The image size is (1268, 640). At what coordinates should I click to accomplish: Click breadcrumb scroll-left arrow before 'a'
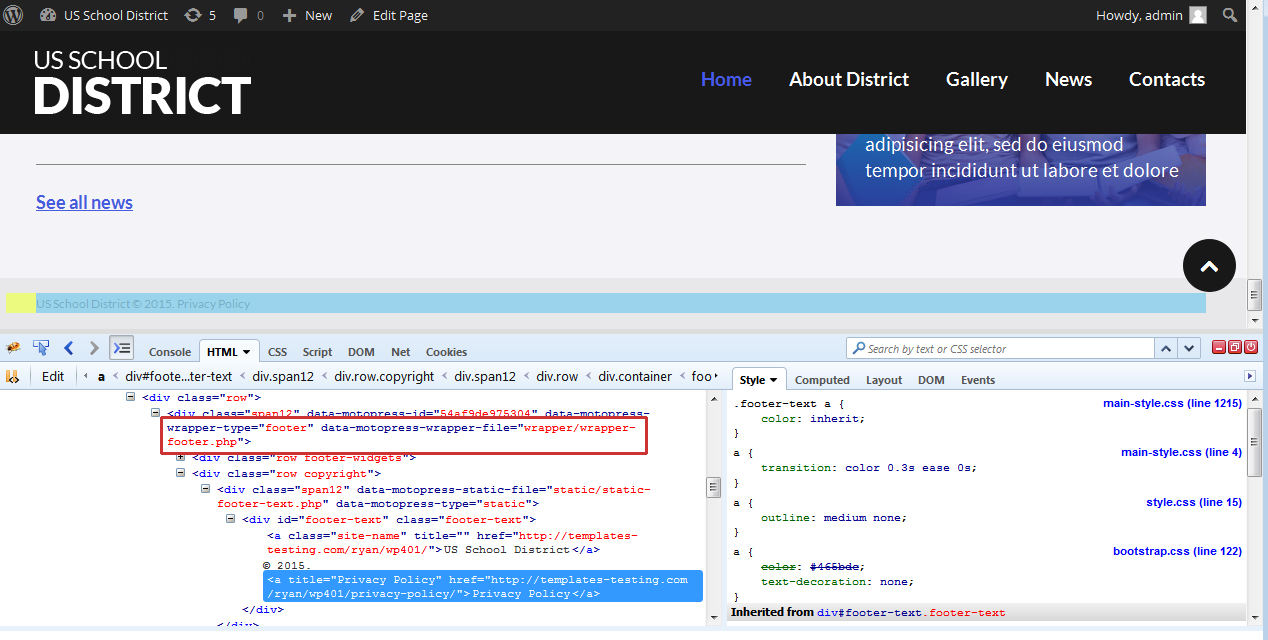pyautogui.click(x=86, y=377)
